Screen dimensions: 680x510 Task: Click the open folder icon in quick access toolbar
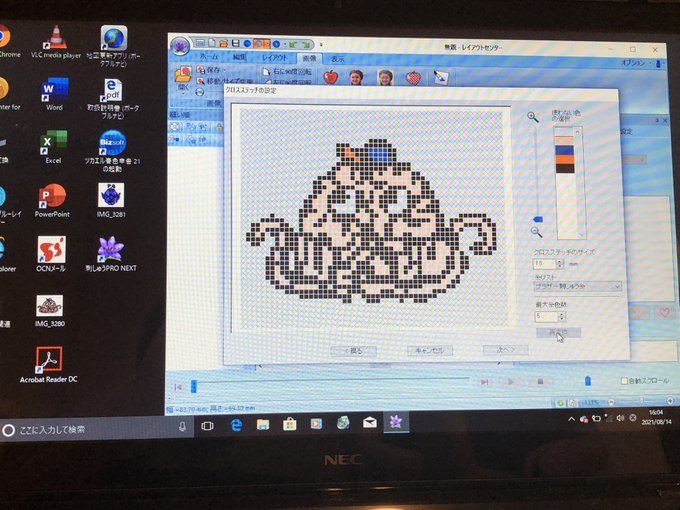click(223, 43)
